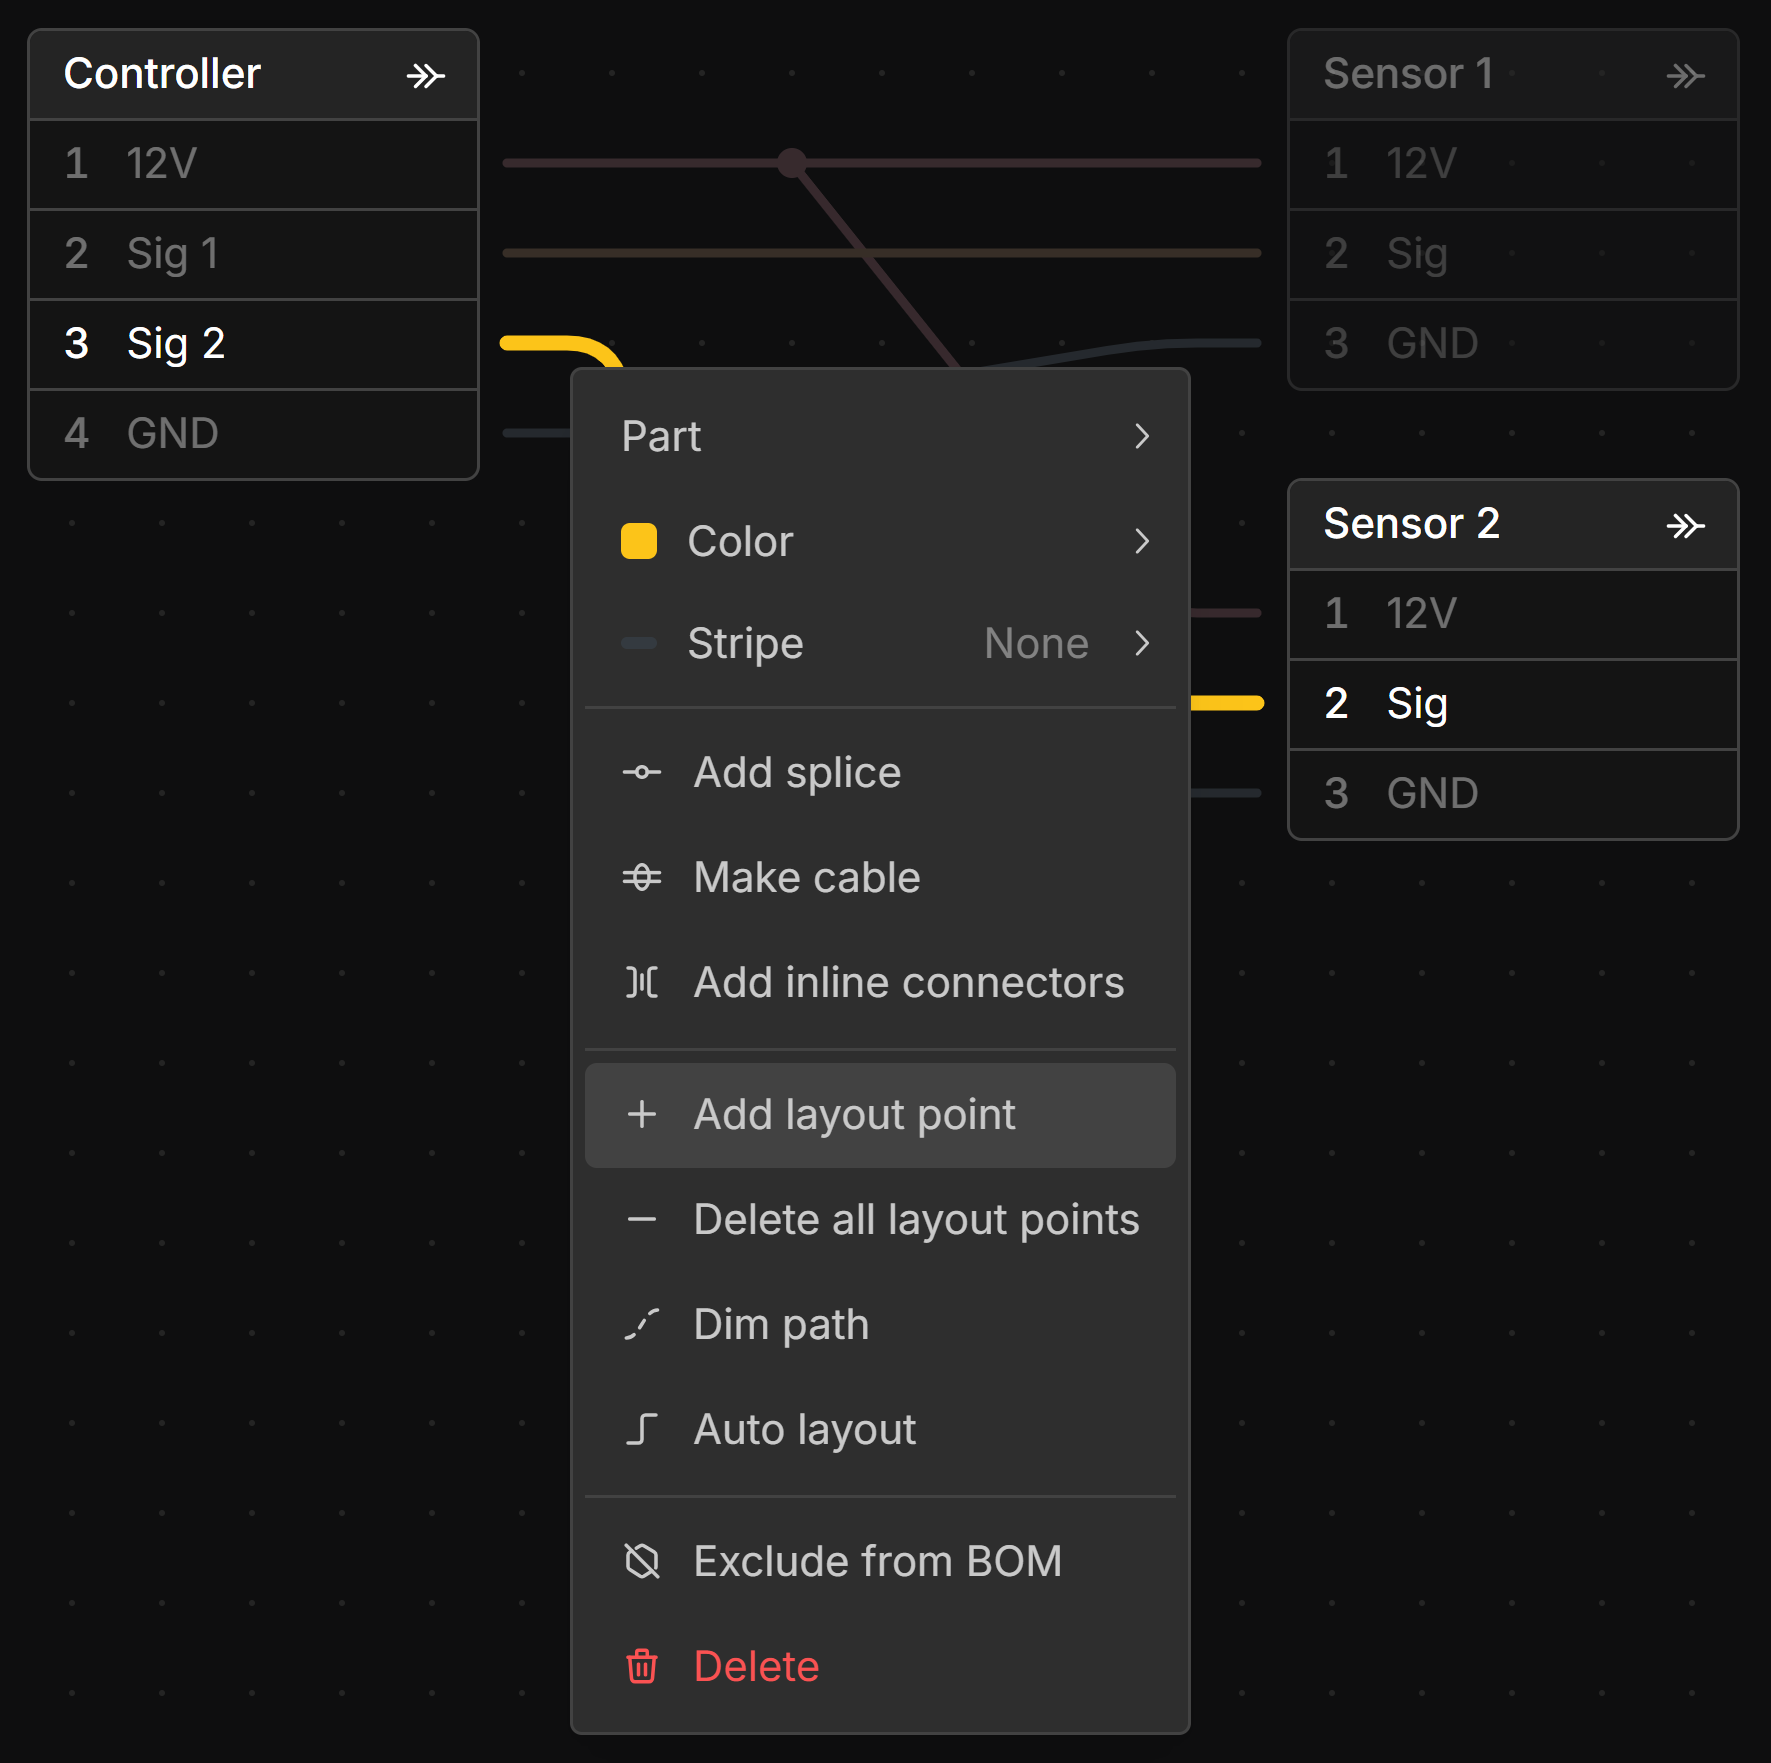Click the inline connectors bracket icon
Image resolution: width=1771 pixels, height=1763 pixels.
click(641, 982)
